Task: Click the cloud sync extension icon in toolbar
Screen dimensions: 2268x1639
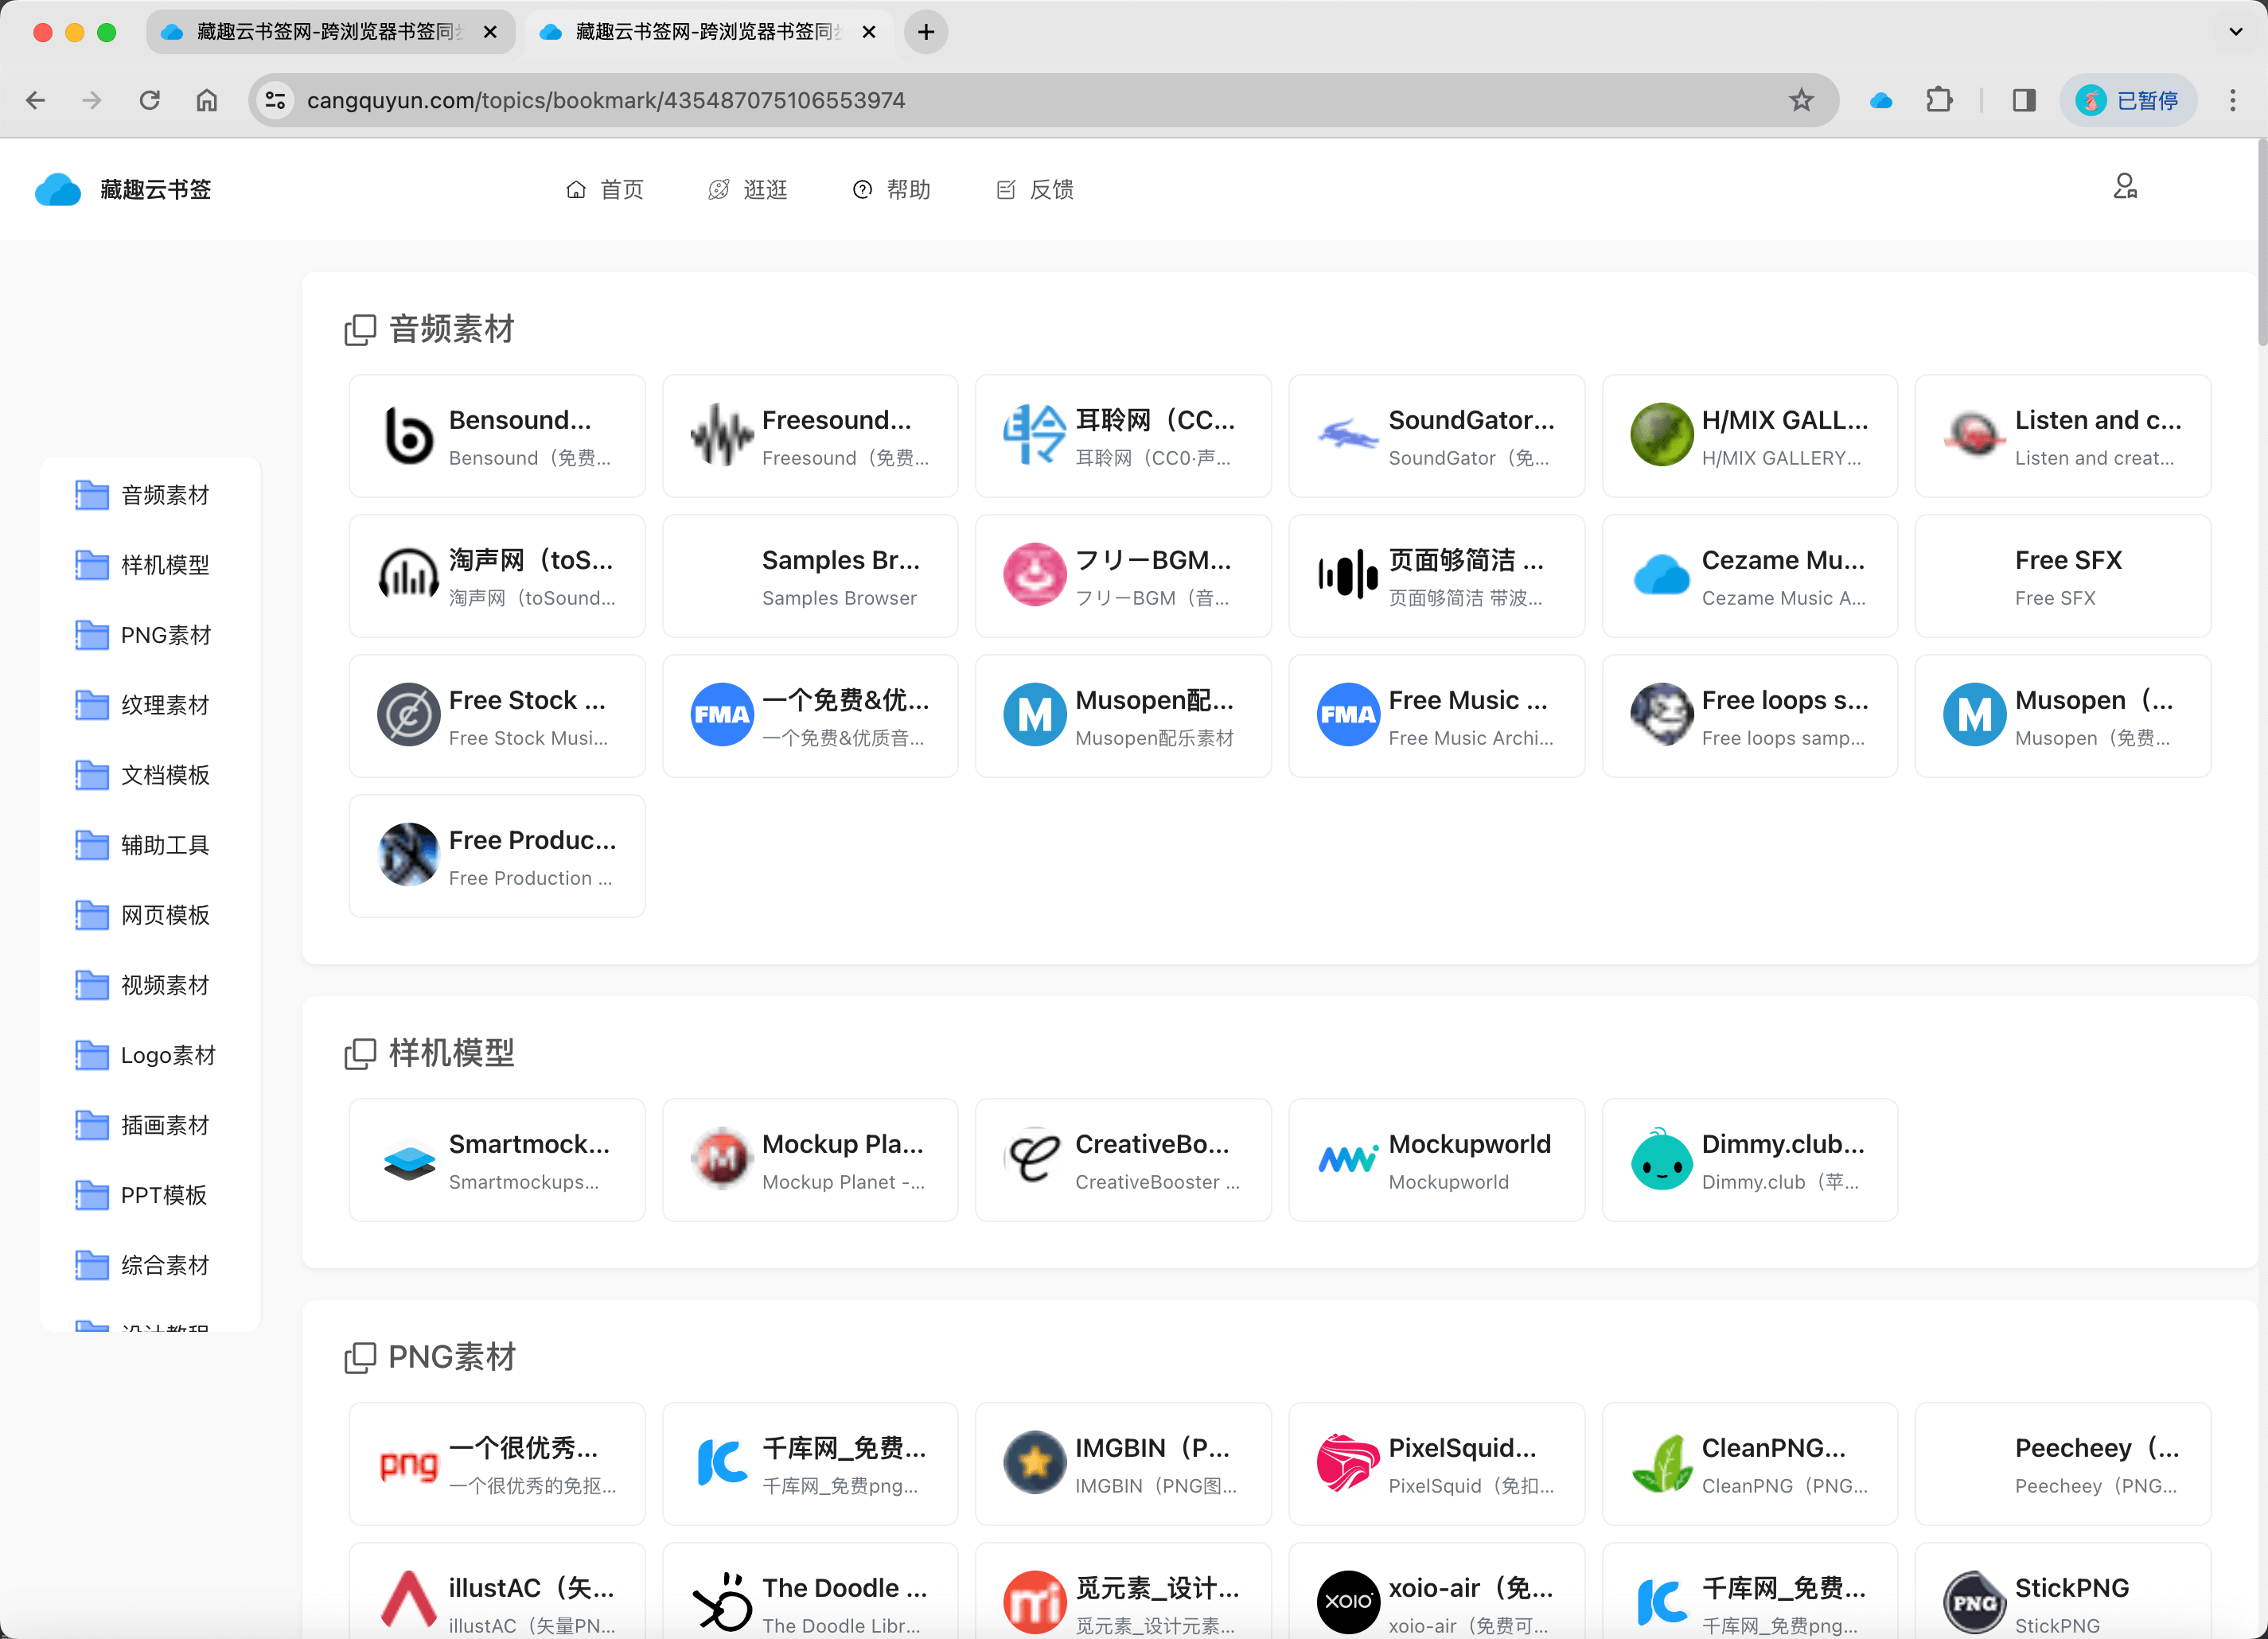Action: click(x=1881, y=100)
